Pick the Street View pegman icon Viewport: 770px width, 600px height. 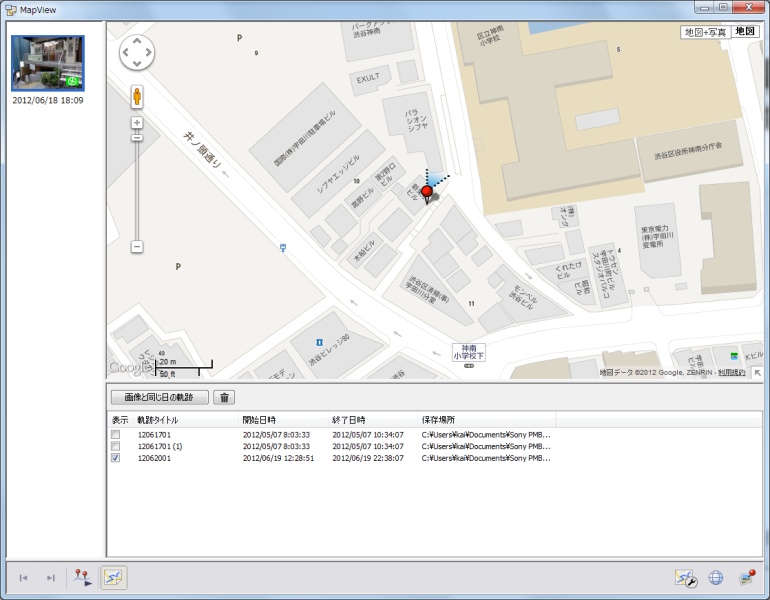(x=137, y=96)
